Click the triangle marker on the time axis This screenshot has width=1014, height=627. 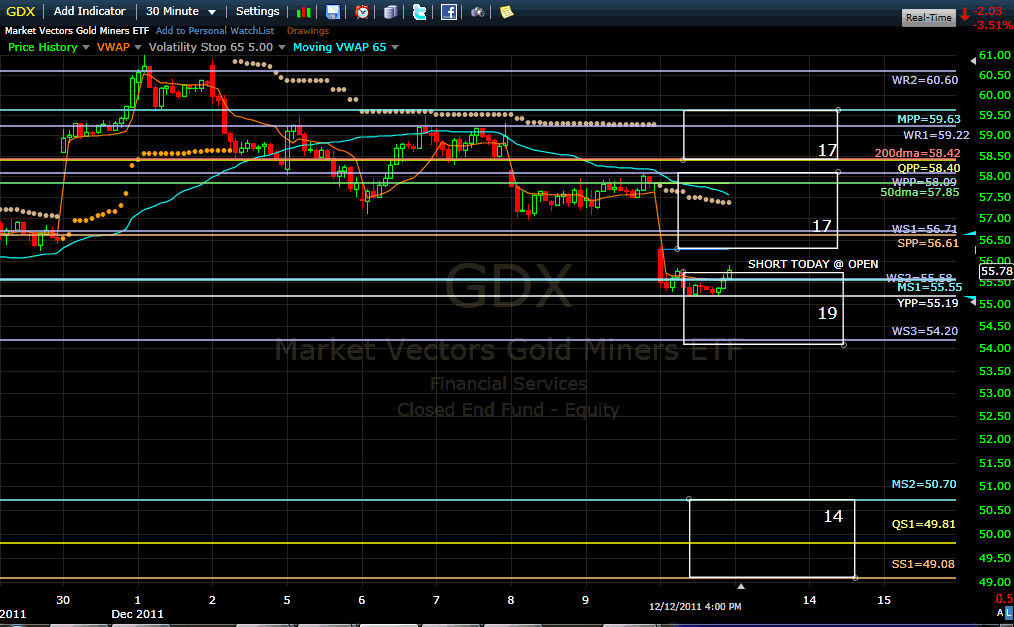741,586
